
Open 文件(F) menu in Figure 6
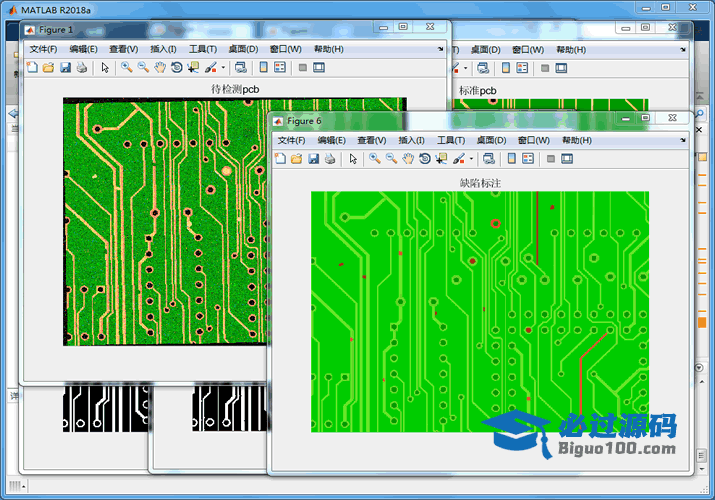[292, 141]
